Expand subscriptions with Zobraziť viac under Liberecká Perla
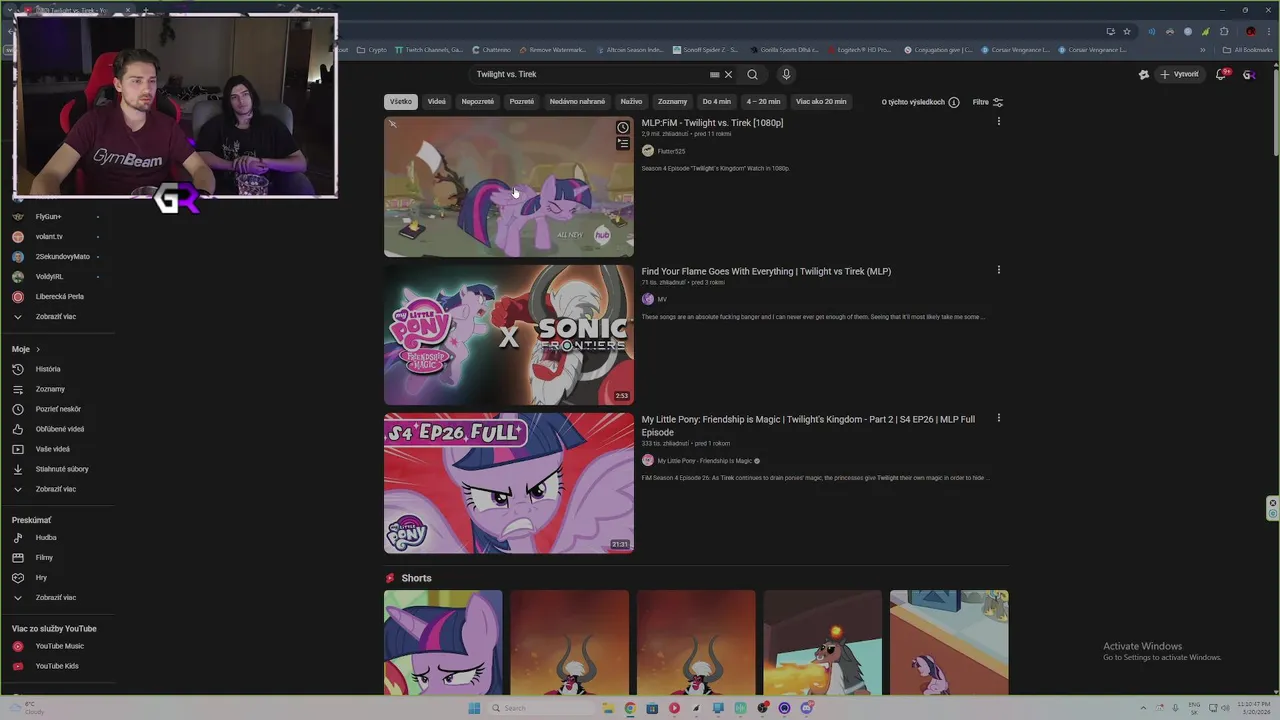Image resolution: width=1280 pixels, height=720 pixels. tap(57, 317)
